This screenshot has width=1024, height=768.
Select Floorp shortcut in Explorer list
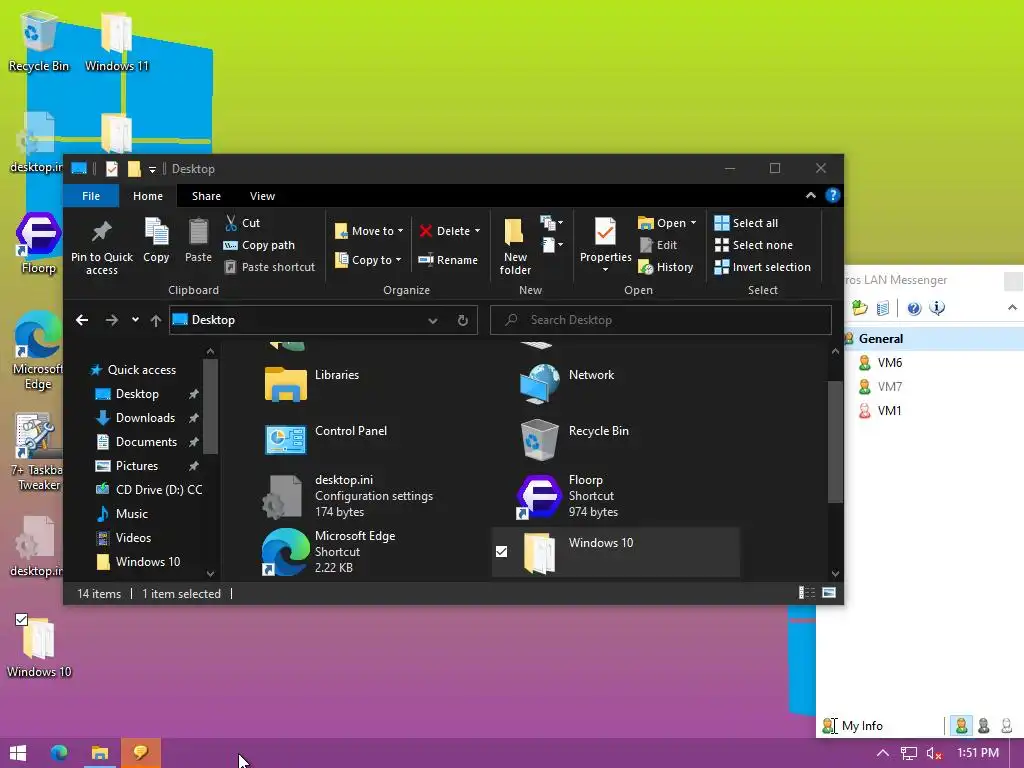pos(568,496)
